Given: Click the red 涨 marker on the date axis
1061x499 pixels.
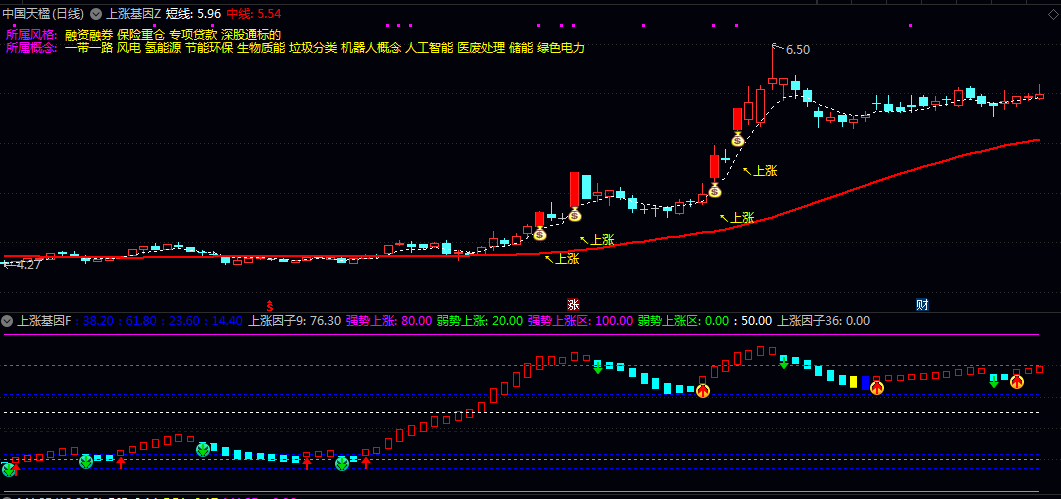Looking at the screenshot, I should (574, 305).
